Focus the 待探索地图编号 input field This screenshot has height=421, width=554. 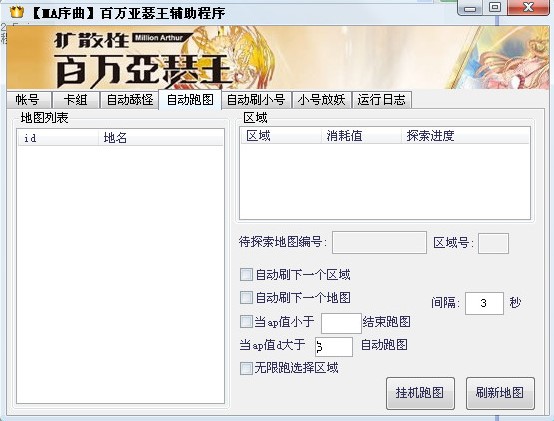pos(379,242)
